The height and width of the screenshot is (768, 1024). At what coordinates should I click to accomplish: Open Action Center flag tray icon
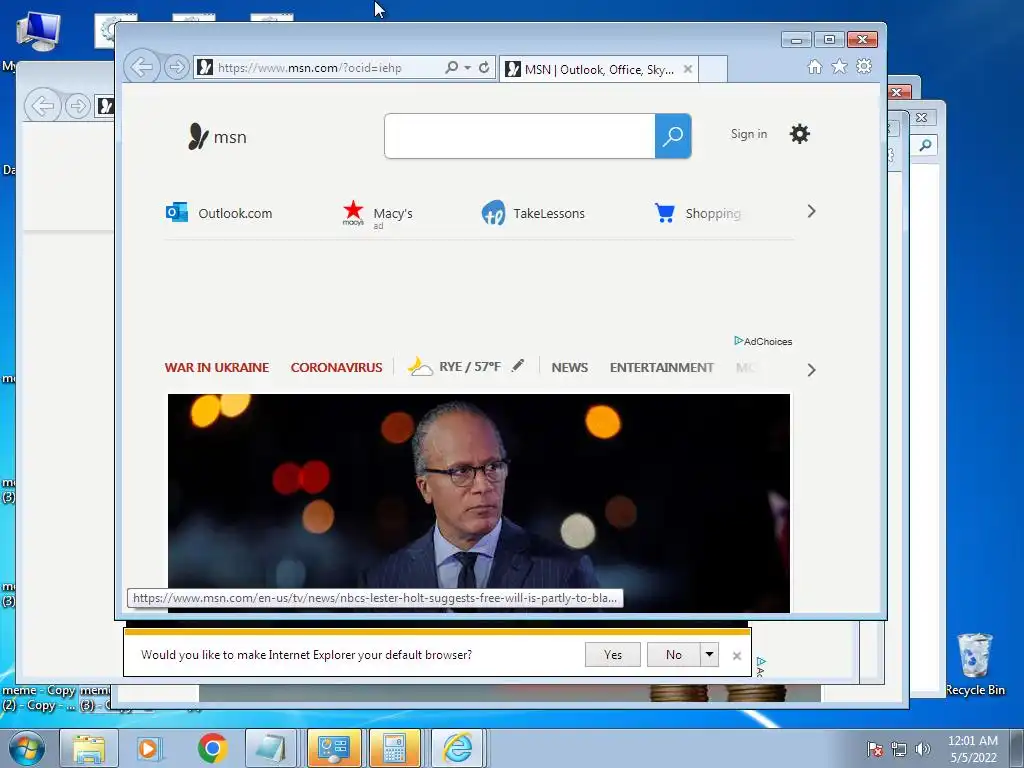tap(874, 749)
